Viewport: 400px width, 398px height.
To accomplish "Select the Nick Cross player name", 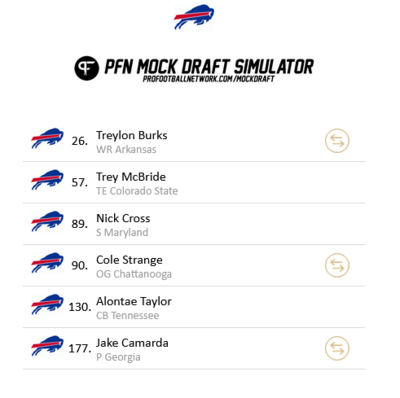I will point(123,218).
